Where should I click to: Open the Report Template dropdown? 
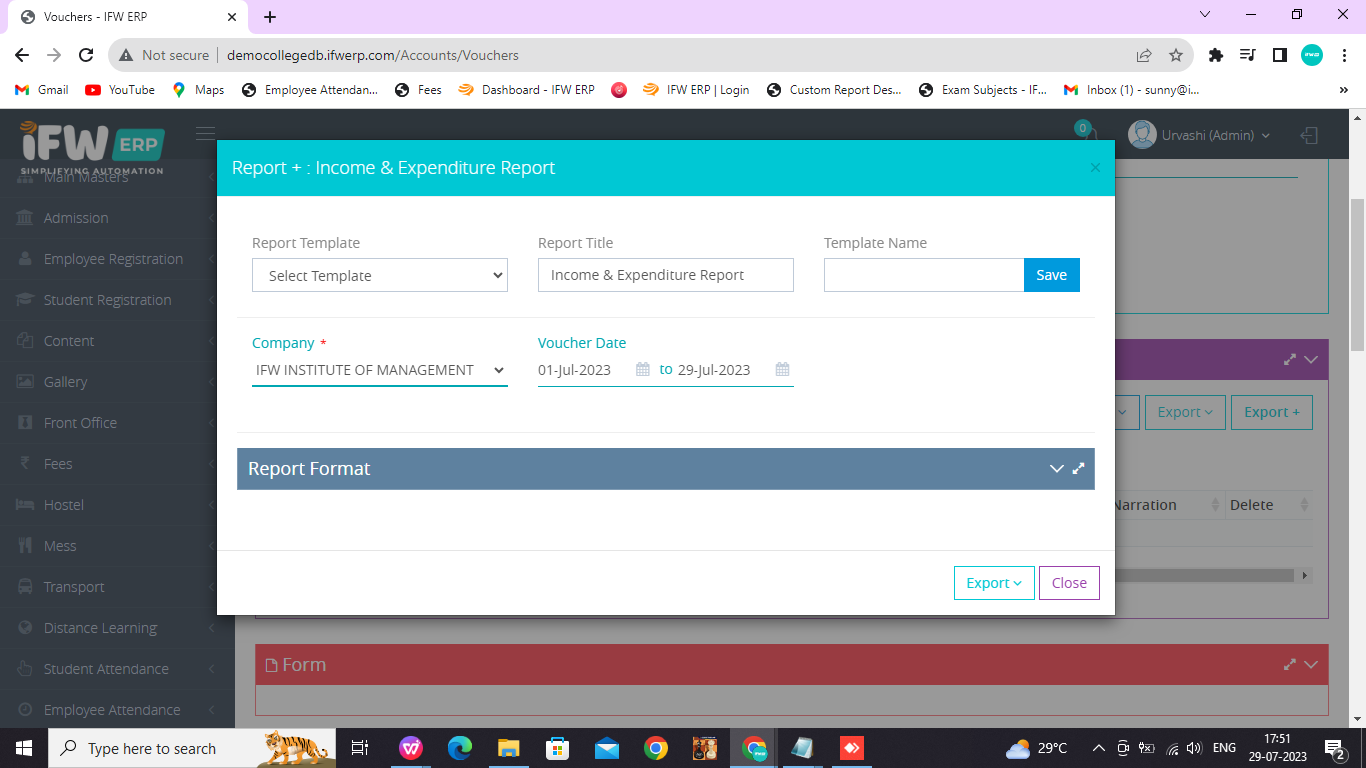[380, 275]
